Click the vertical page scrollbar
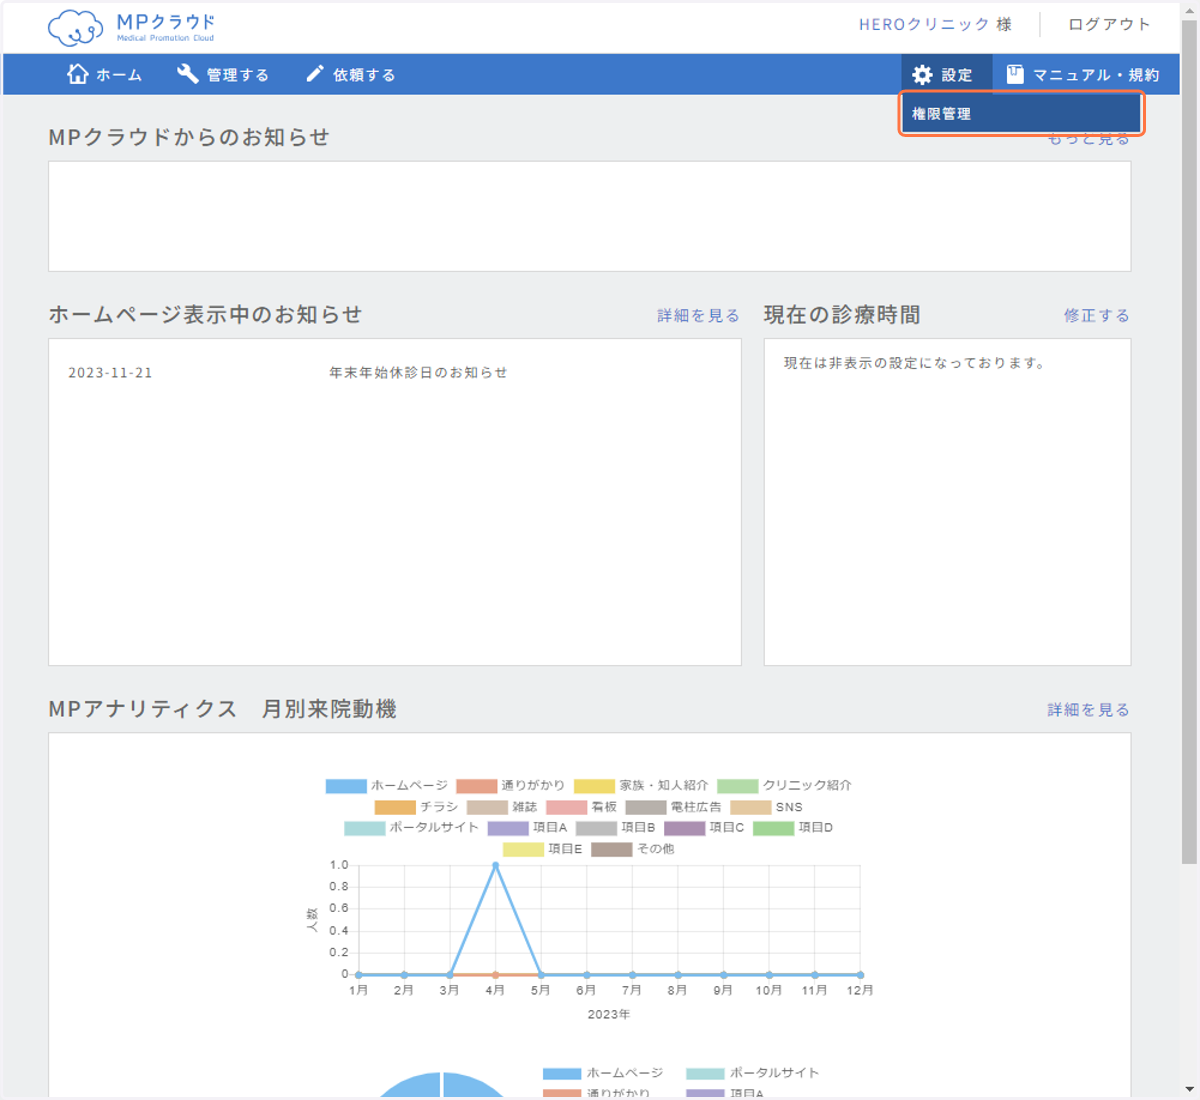Image resolution: width=1200 pixels, height=1100 pixels. coord(1189,440)
